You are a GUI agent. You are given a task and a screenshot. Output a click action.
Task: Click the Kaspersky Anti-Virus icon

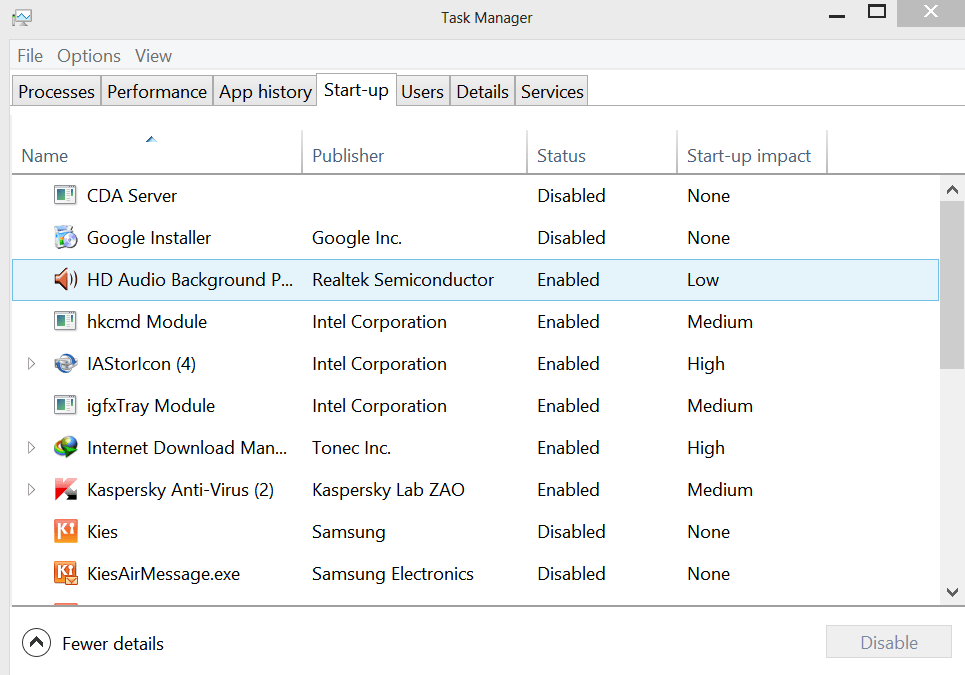click(65, 490)
